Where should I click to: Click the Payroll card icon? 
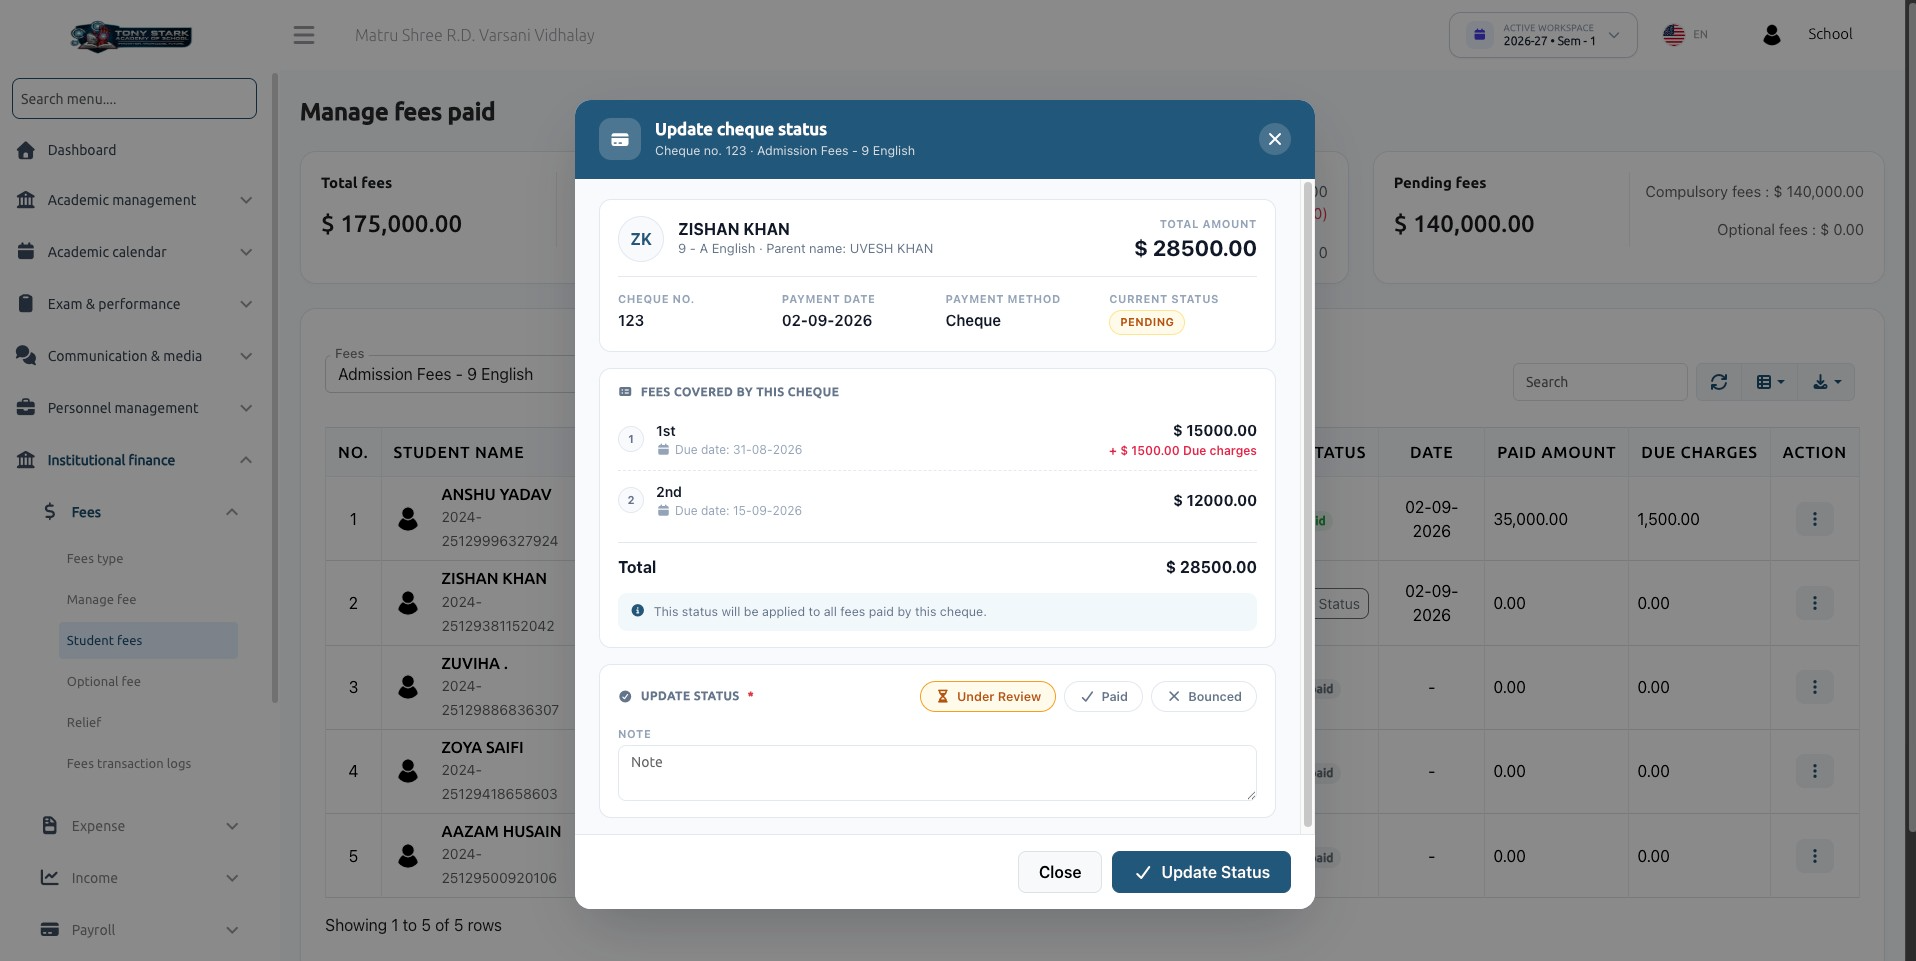[x=49, y=929]
